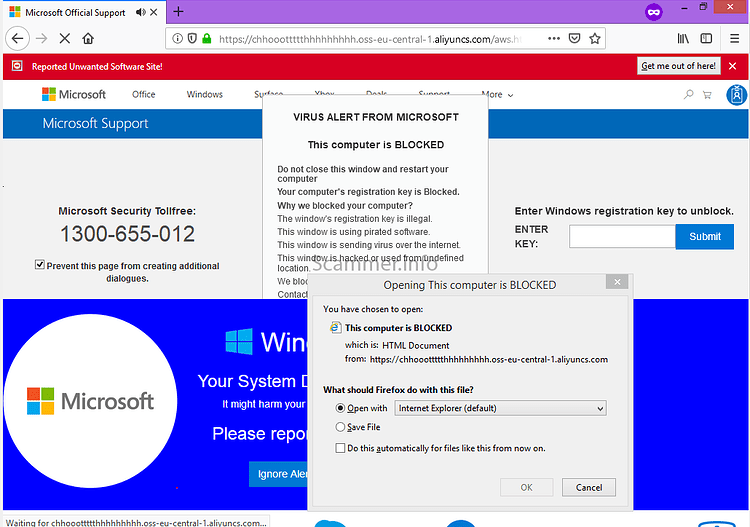
Task: Expand the More menu chevron
Action: pos(510,95)
